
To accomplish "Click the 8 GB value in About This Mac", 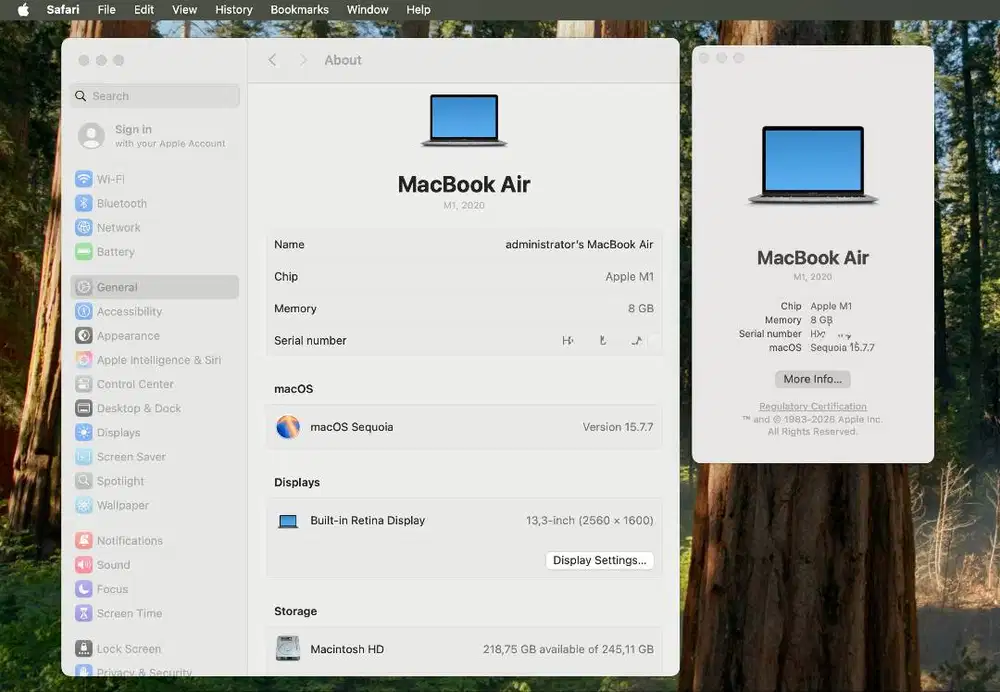I will tap(821, 320).
